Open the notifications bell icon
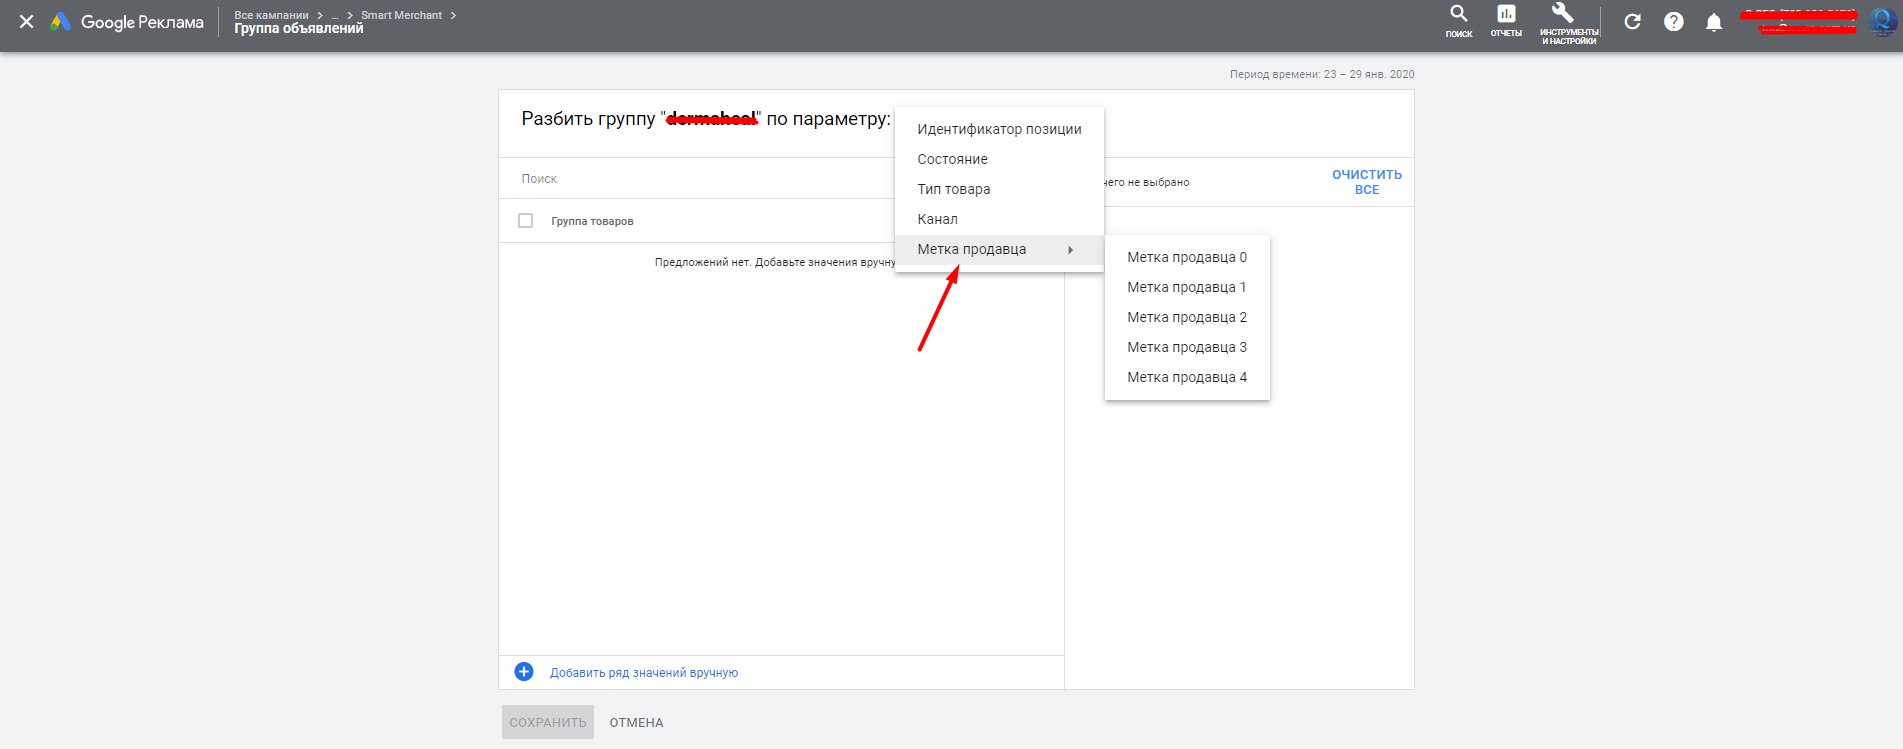The image size is (1903, 749). [x=1713, y=23]
